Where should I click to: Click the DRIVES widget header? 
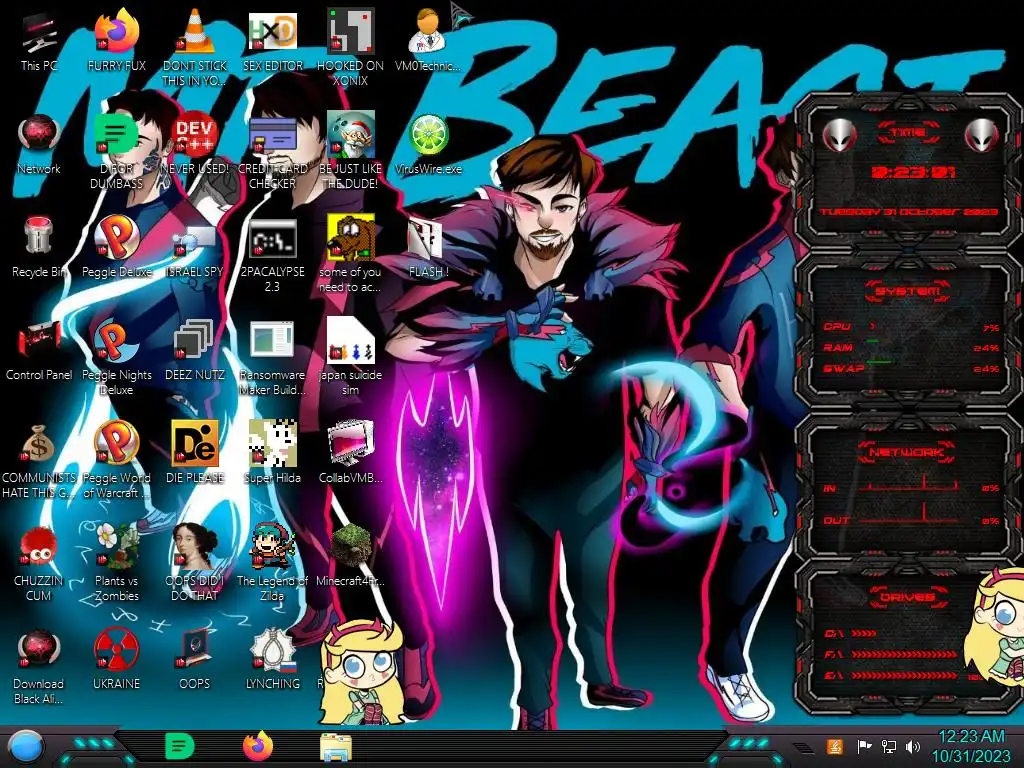[x=908, y=597]
